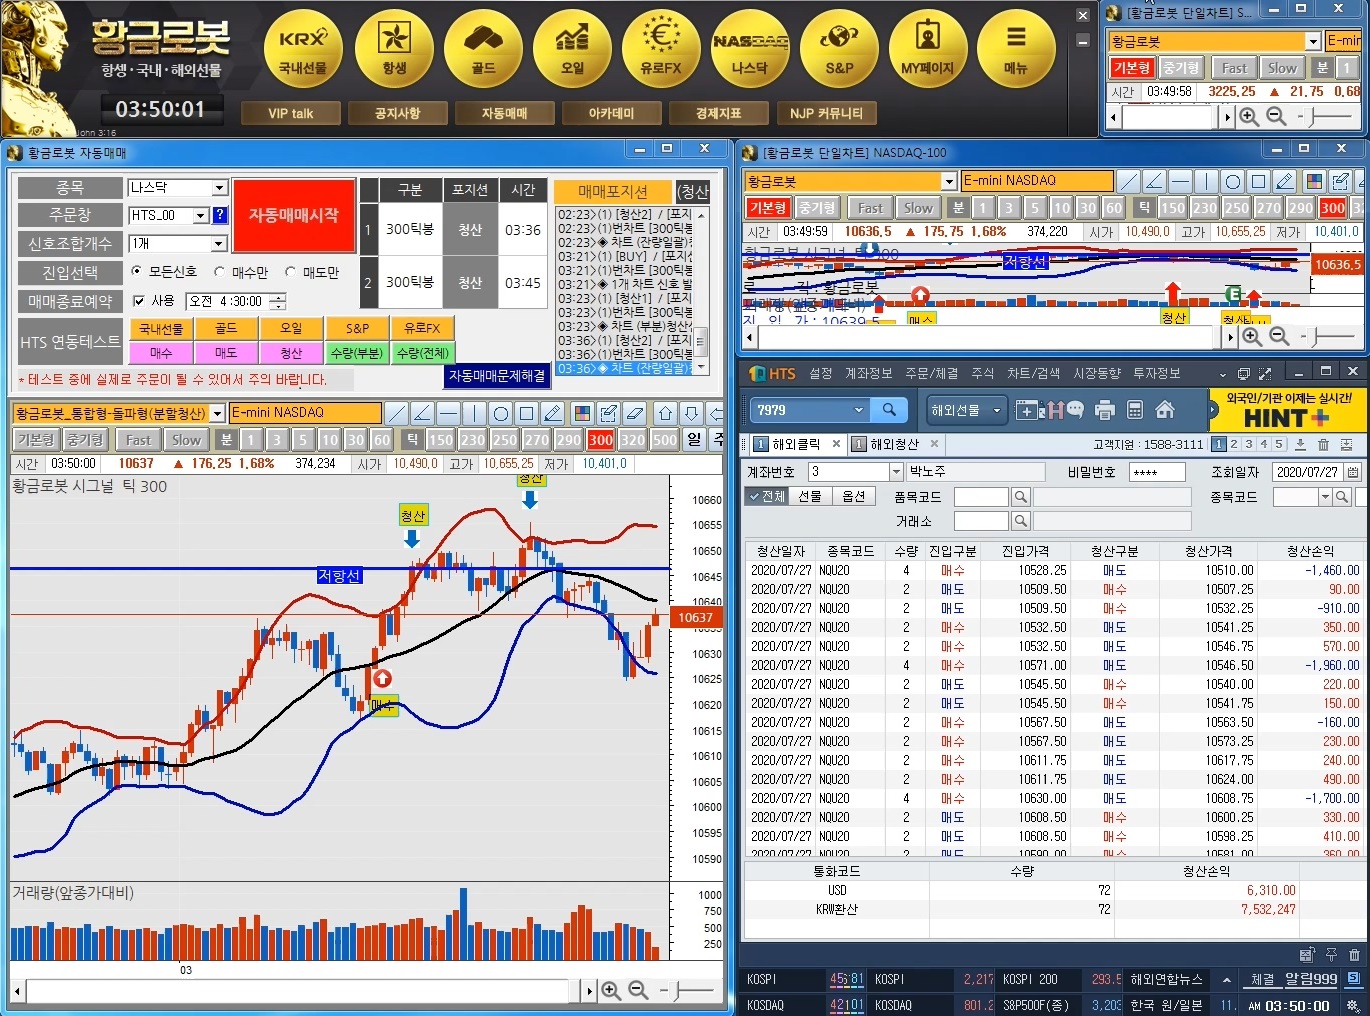1370x1016 pixels.
Task: Open the KRX 국내선물 gold button
Action: coord(302,48)
